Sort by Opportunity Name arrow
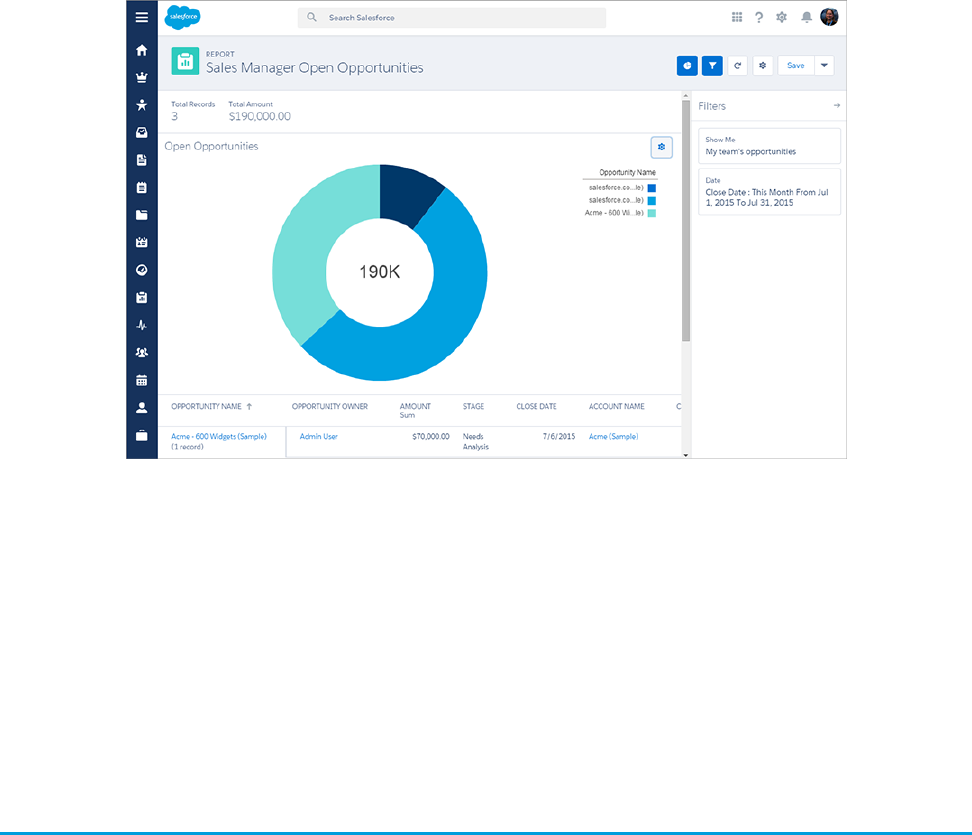The image size is (972, 835). tap(249, 407)
